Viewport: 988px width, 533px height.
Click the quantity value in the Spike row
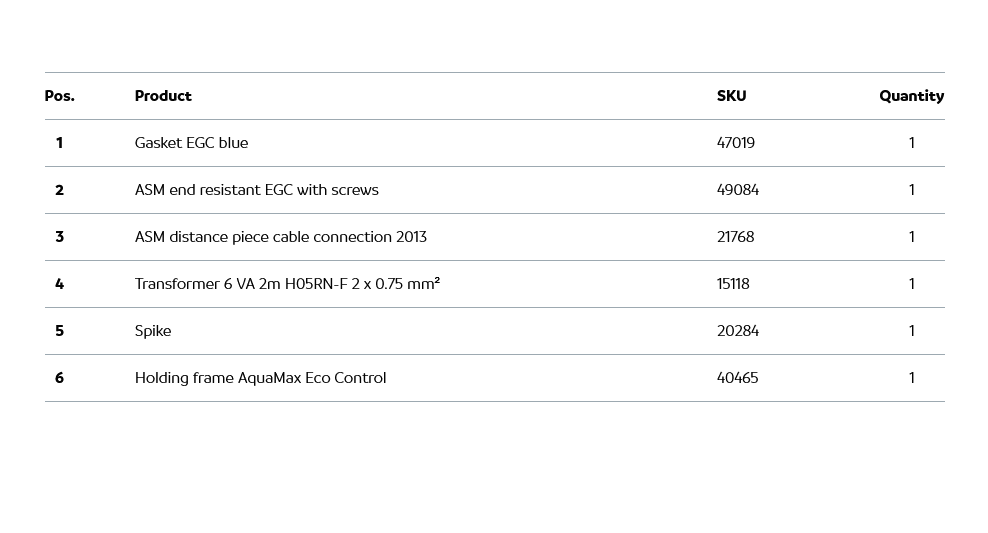911,331
